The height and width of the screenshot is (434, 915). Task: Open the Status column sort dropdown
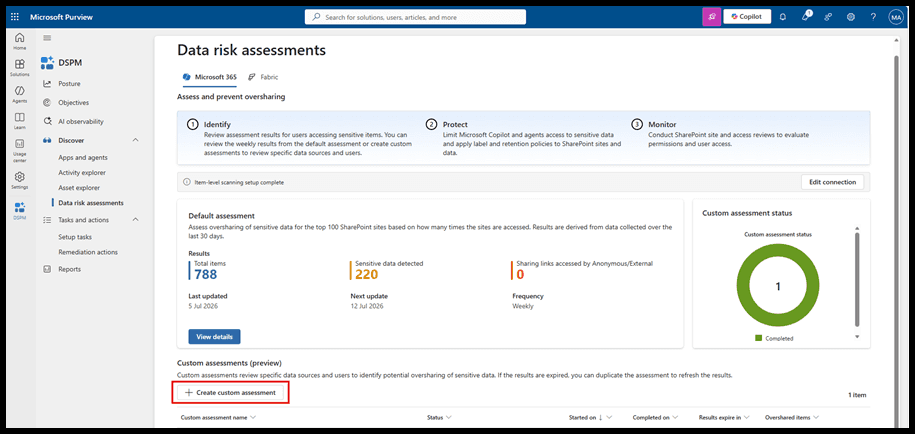coord(448,418)
